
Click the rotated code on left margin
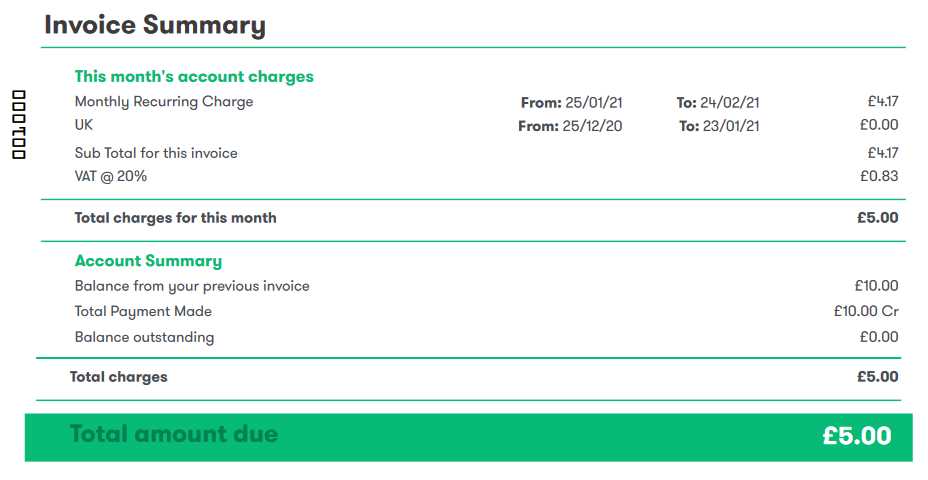[x=19, y=124]
